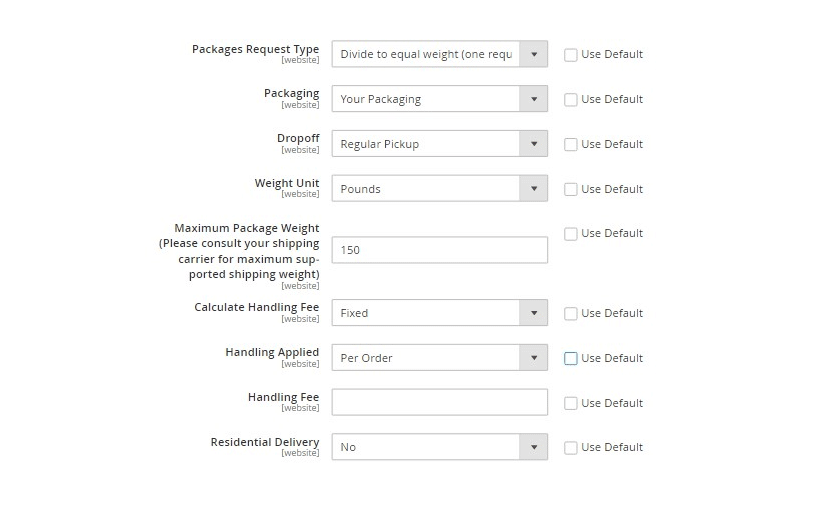Check Use Default for Maximum Package Weight
The image size is (837, 509).
point(571,234)
